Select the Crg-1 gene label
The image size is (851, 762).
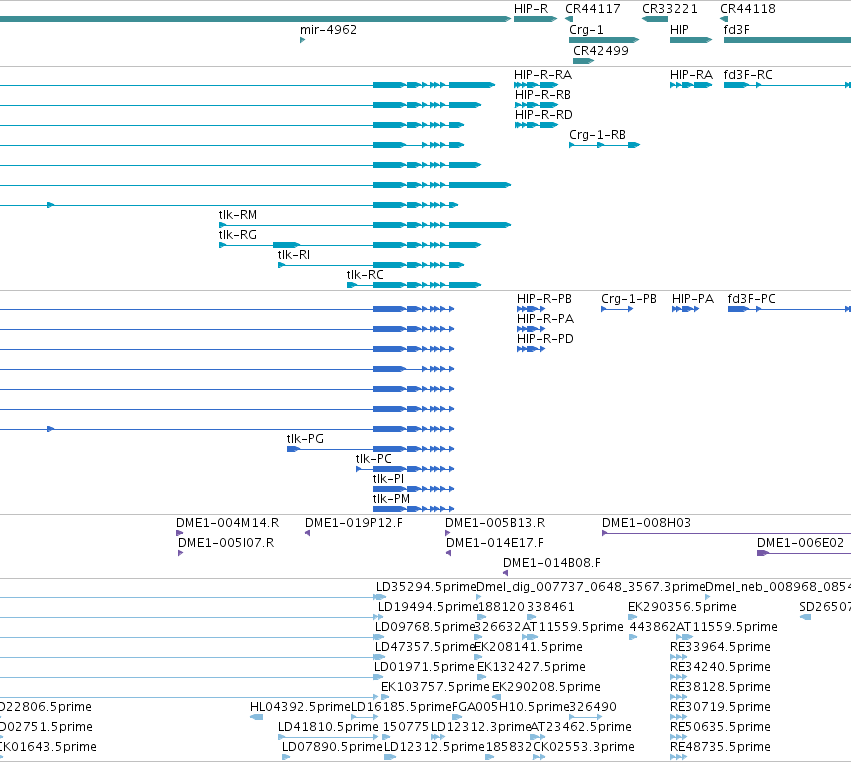[x=586, y=30]
